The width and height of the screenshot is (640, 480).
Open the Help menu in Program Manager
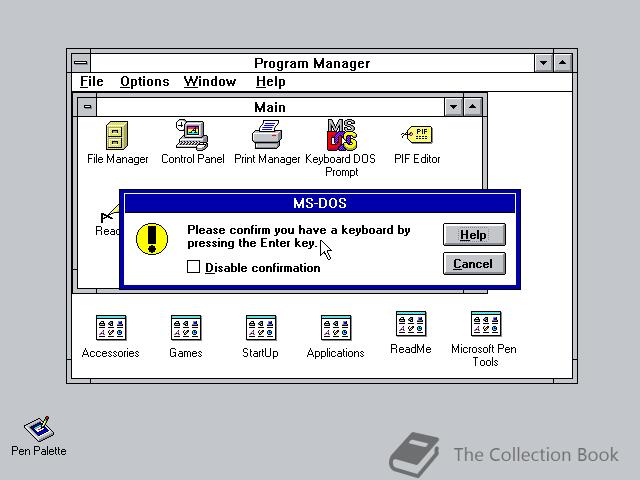pyautogui.click(x=270, y=82)
